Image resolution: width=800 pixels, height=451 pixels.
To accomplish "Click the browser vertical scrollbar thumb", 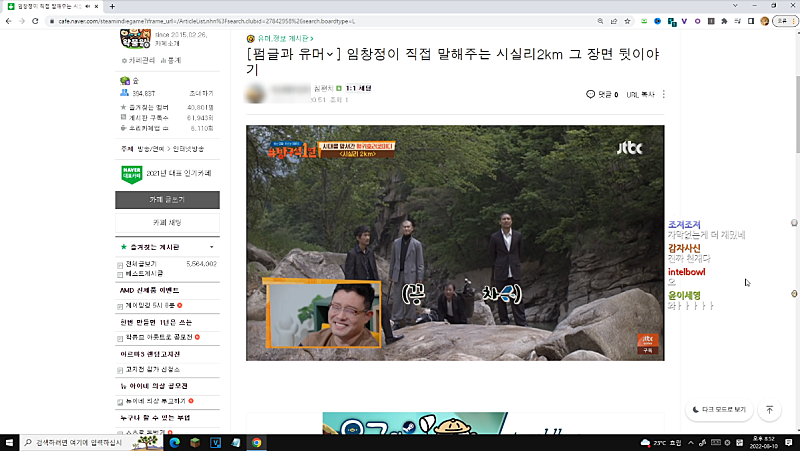I will (797, 113).
